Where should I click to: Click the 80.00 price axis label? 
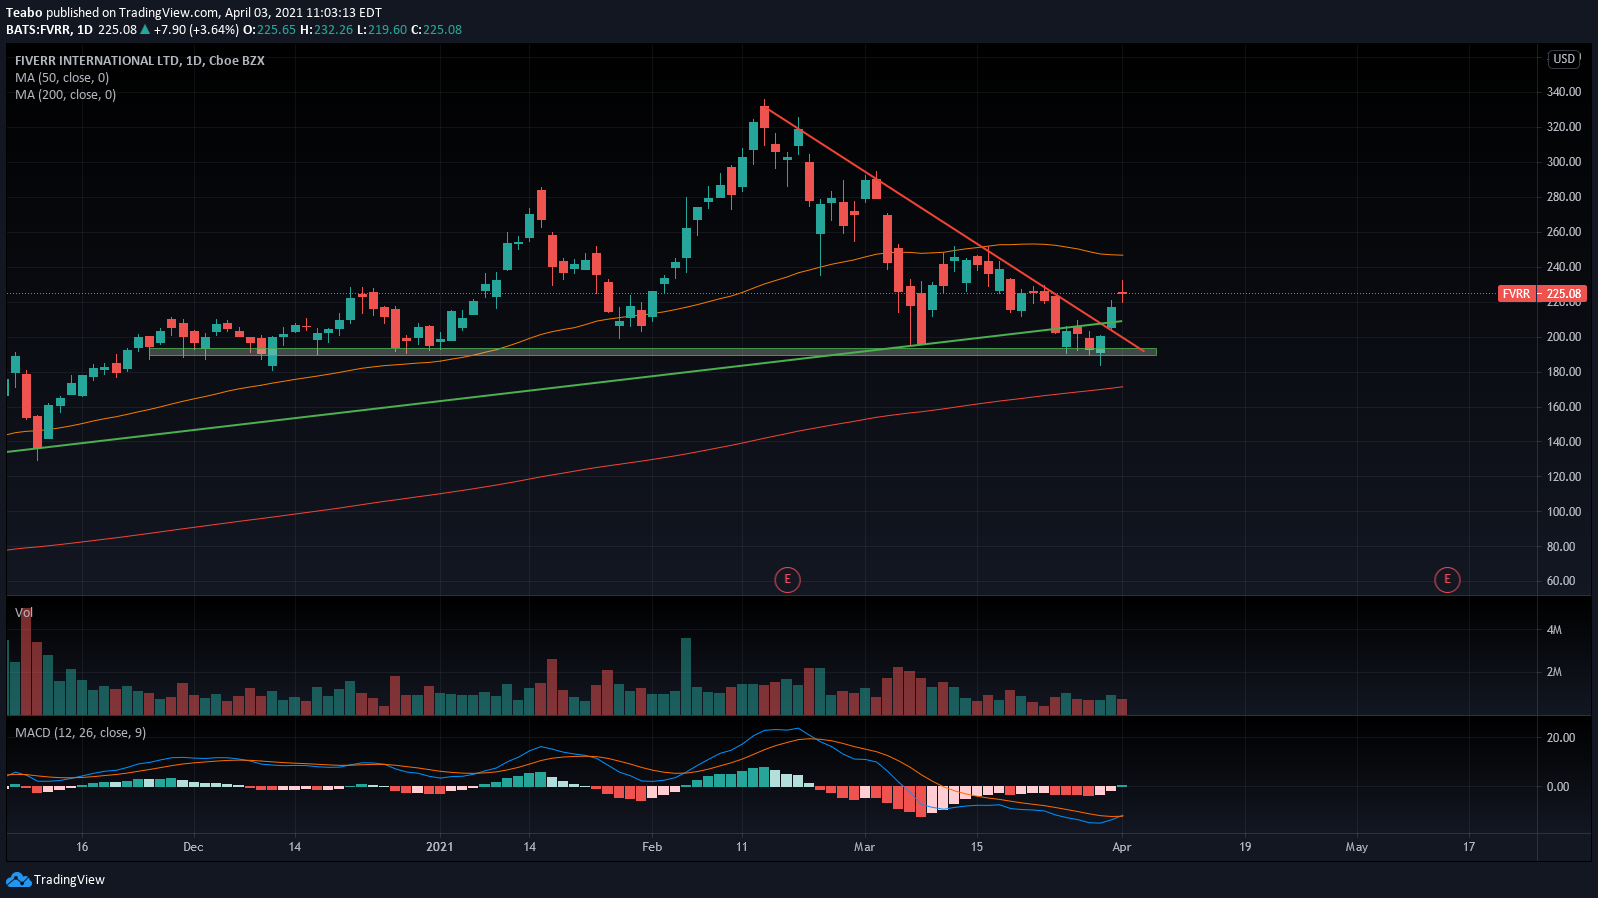[x=1561, y=547]
